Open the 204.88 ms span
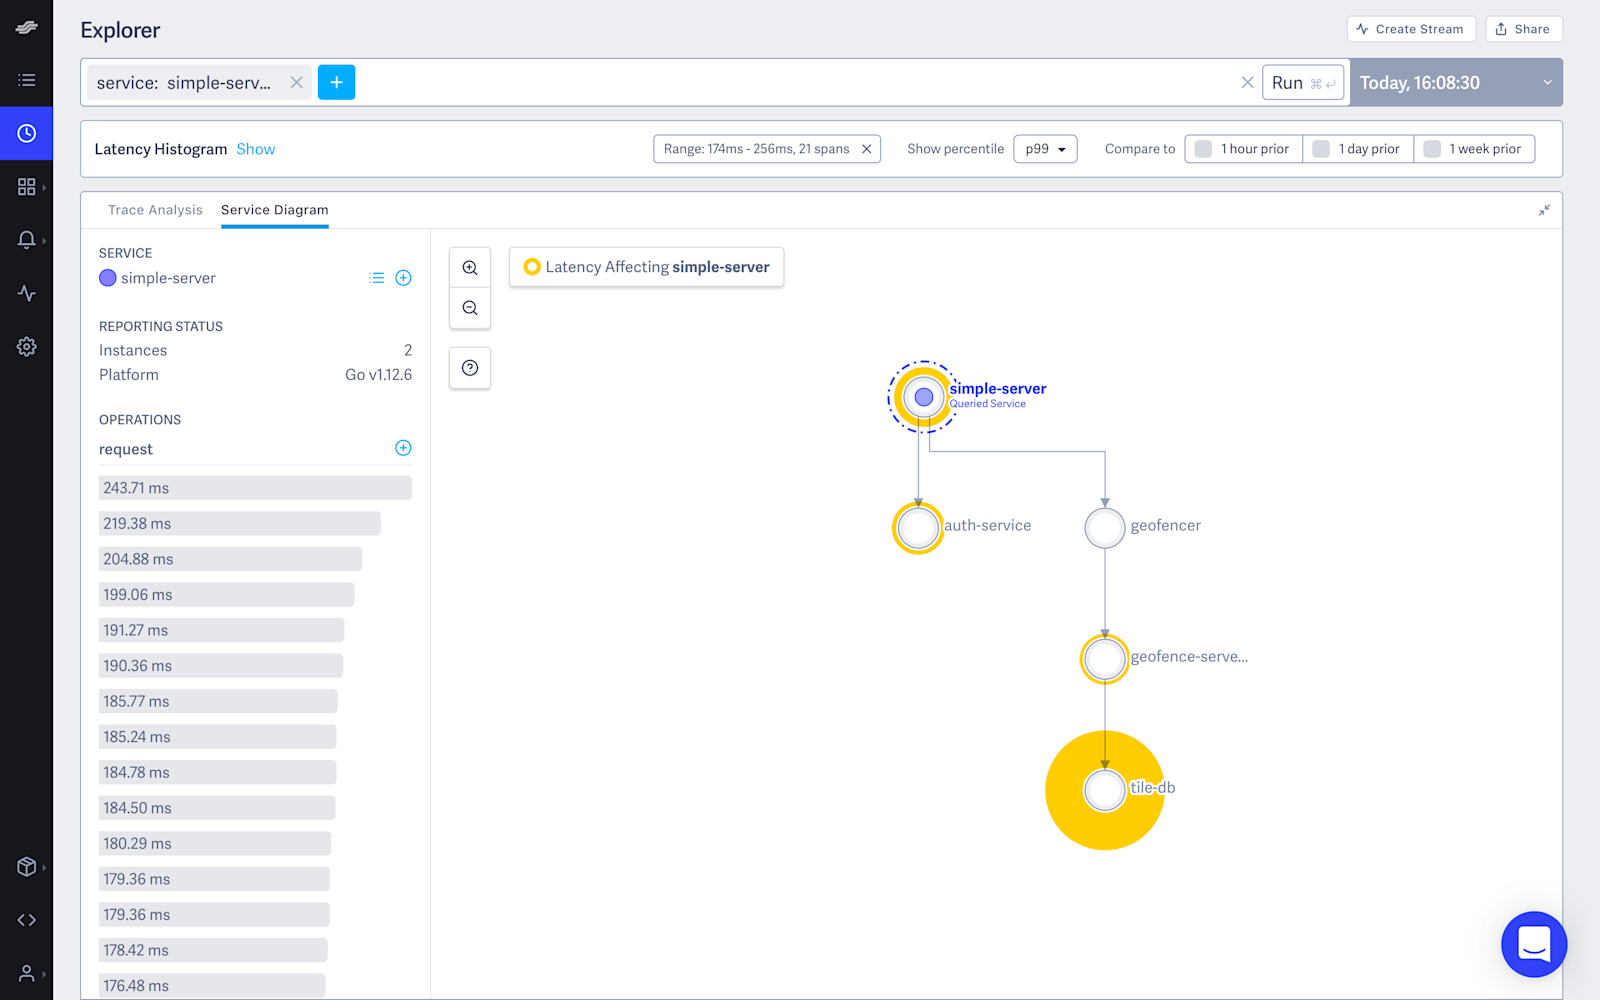This screenshot has height=1000, width=1600. click(x=230, y=559)
